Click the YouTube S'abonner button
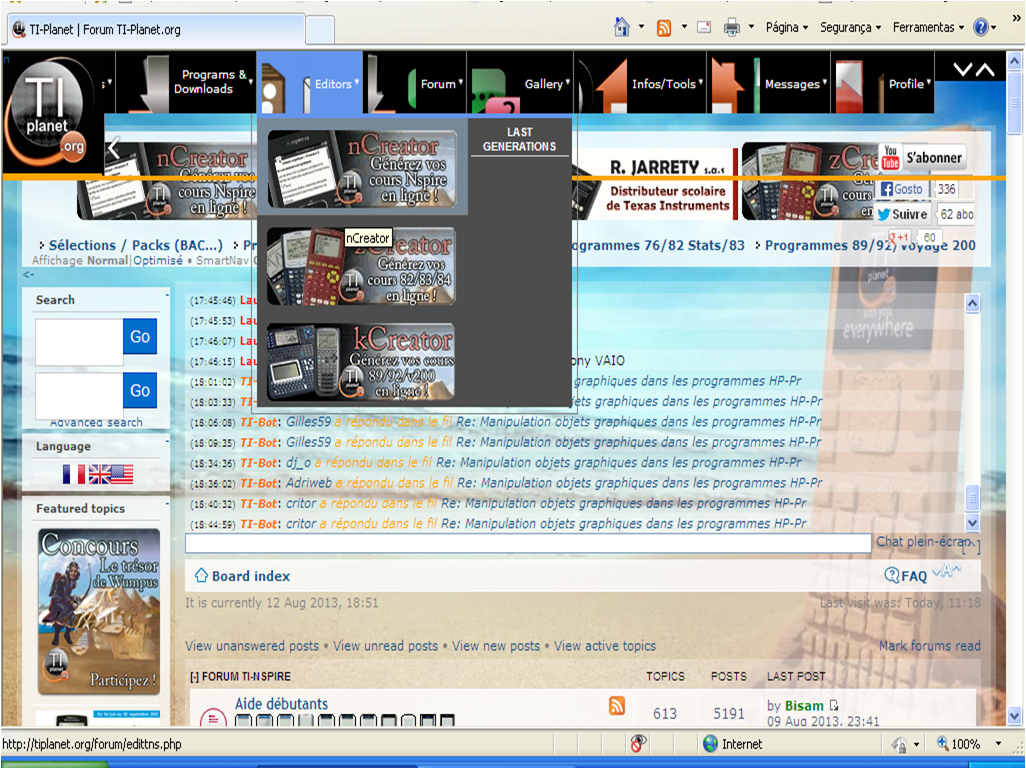The width and height of the screenshot is (1026, 769). pos(922,158)
